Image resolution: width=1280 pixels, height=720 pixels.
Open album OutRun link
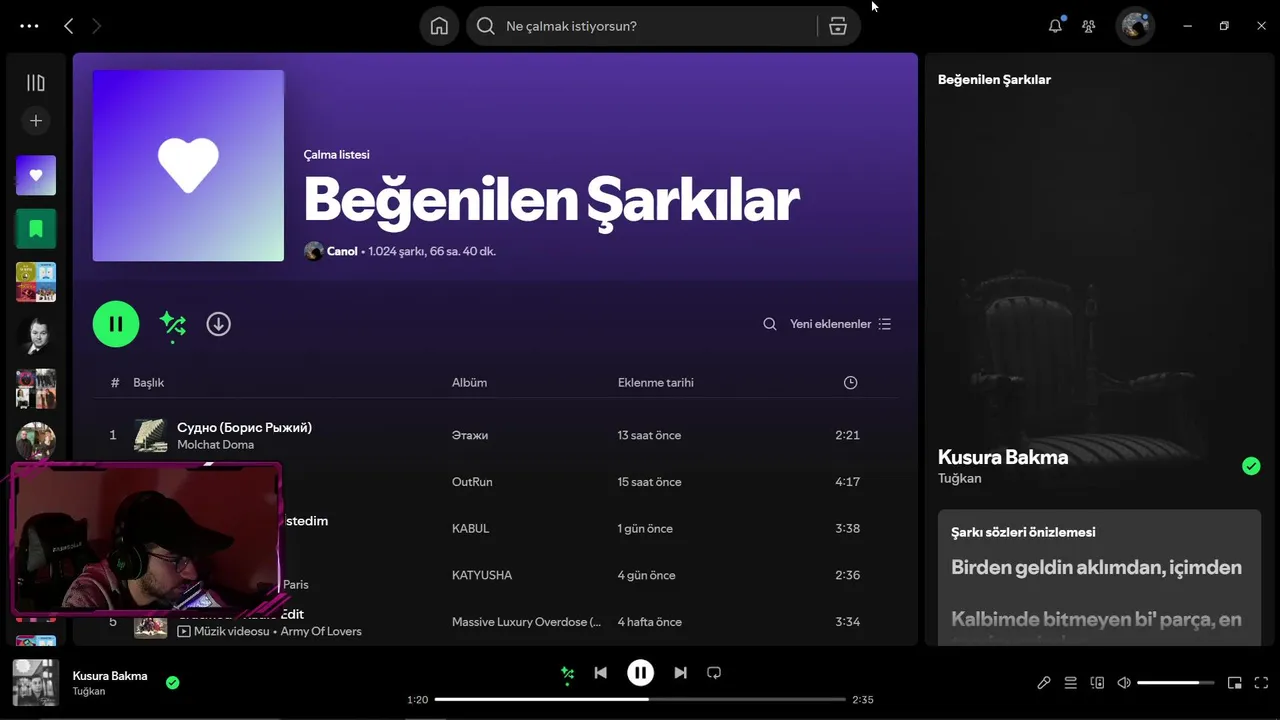(x=472, y=482)
